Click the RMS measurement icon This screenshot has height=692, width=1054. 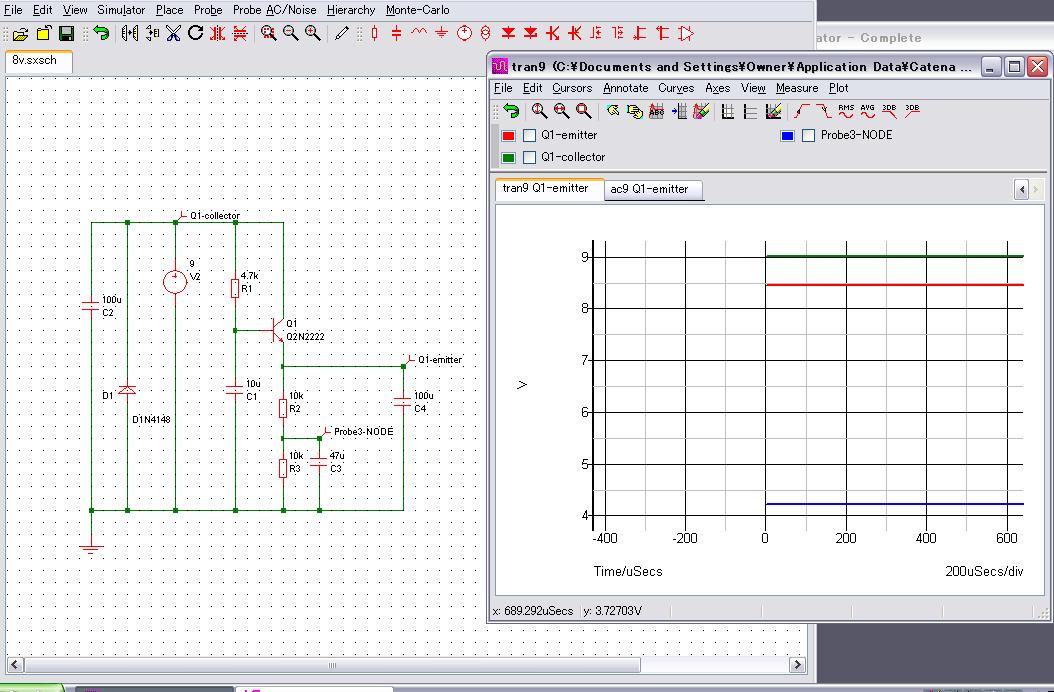click(x=846, y=111)
